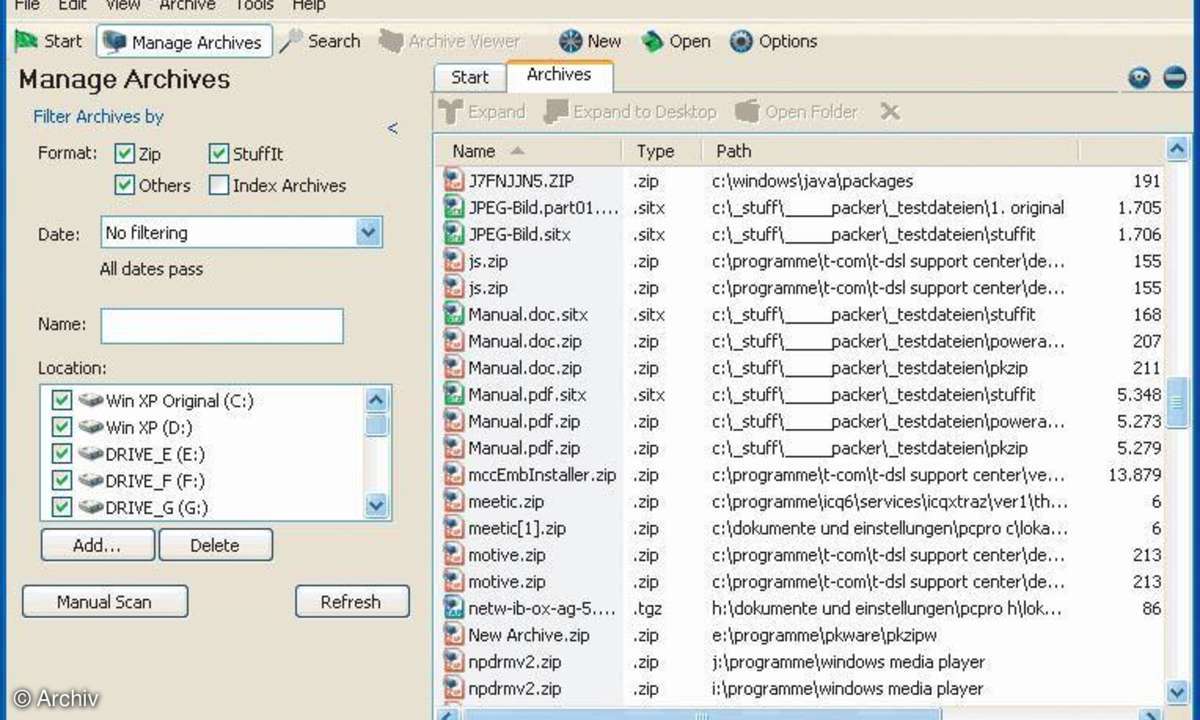This screenshot has height=720, width=1200.
Task: Click the J7FNJJN5.ZIP file icon
Action: click(x=453, y=181)
